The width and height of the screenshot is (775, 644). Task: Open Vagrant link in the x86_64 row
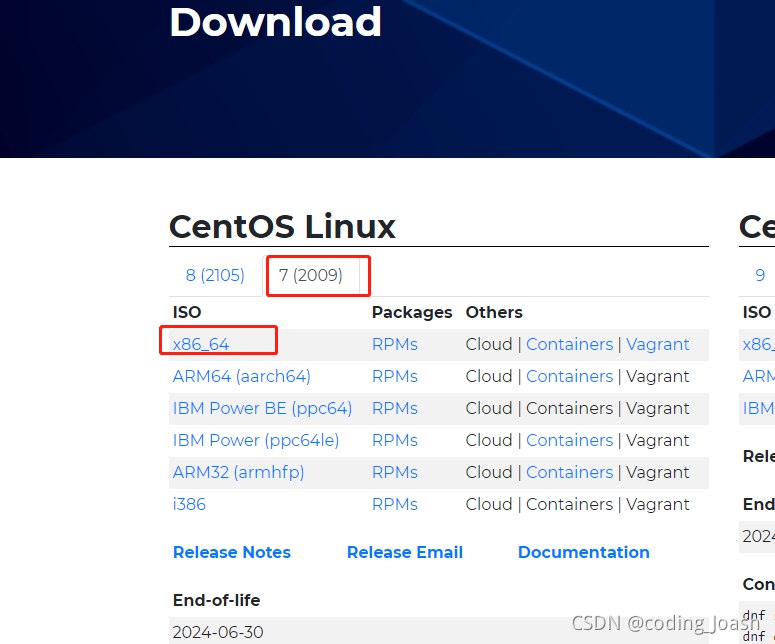pos(657,344)
